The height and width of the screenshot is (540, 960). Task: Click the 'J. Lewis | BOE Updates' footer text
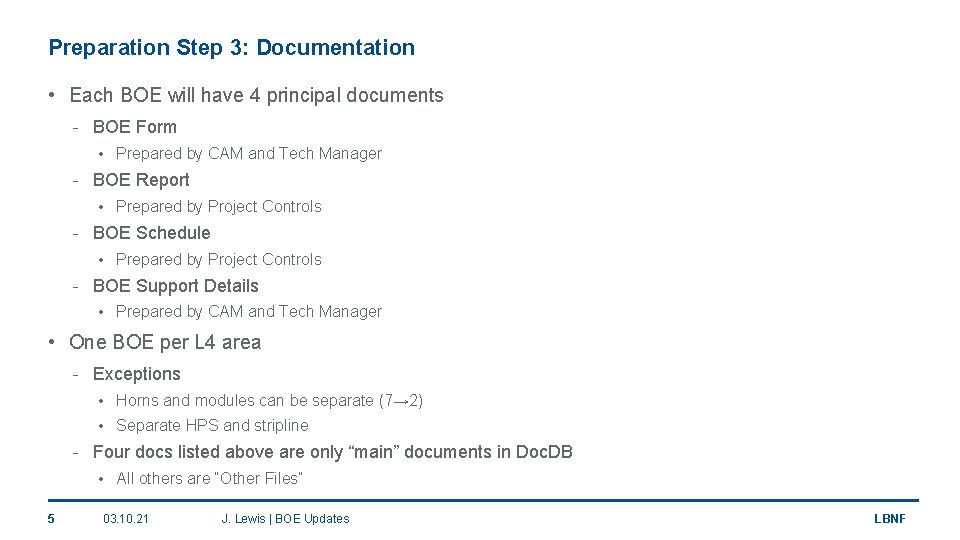[285, 519]
